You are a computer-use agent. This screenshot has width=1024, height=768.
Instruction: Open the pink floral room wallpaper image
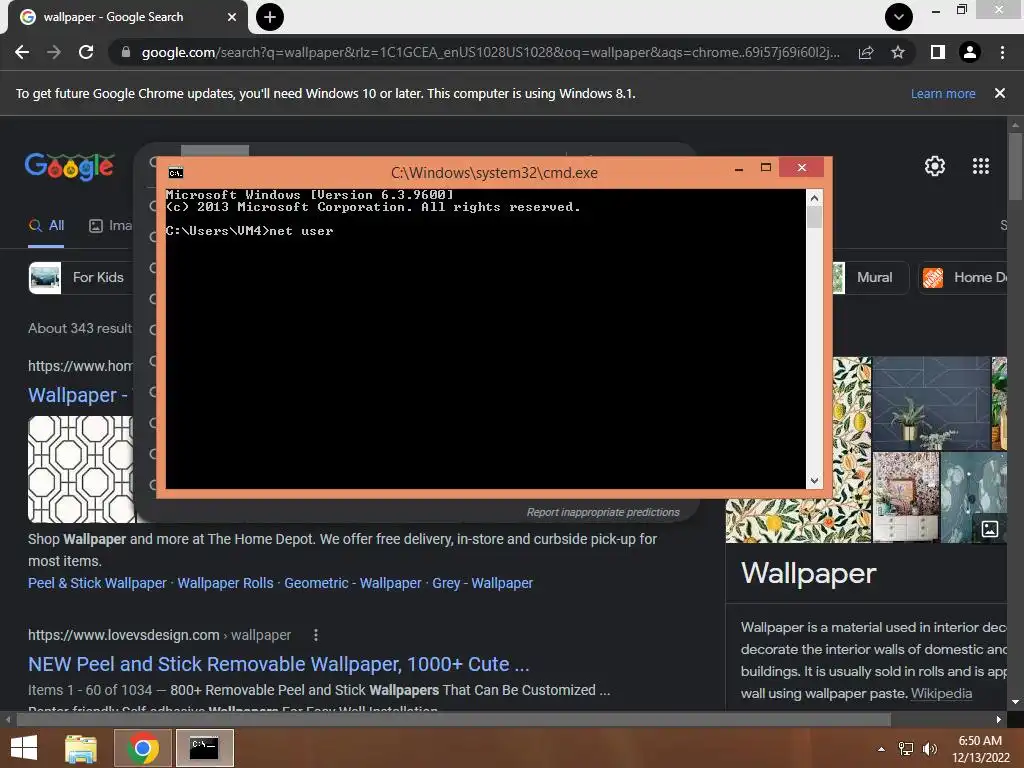906,497
